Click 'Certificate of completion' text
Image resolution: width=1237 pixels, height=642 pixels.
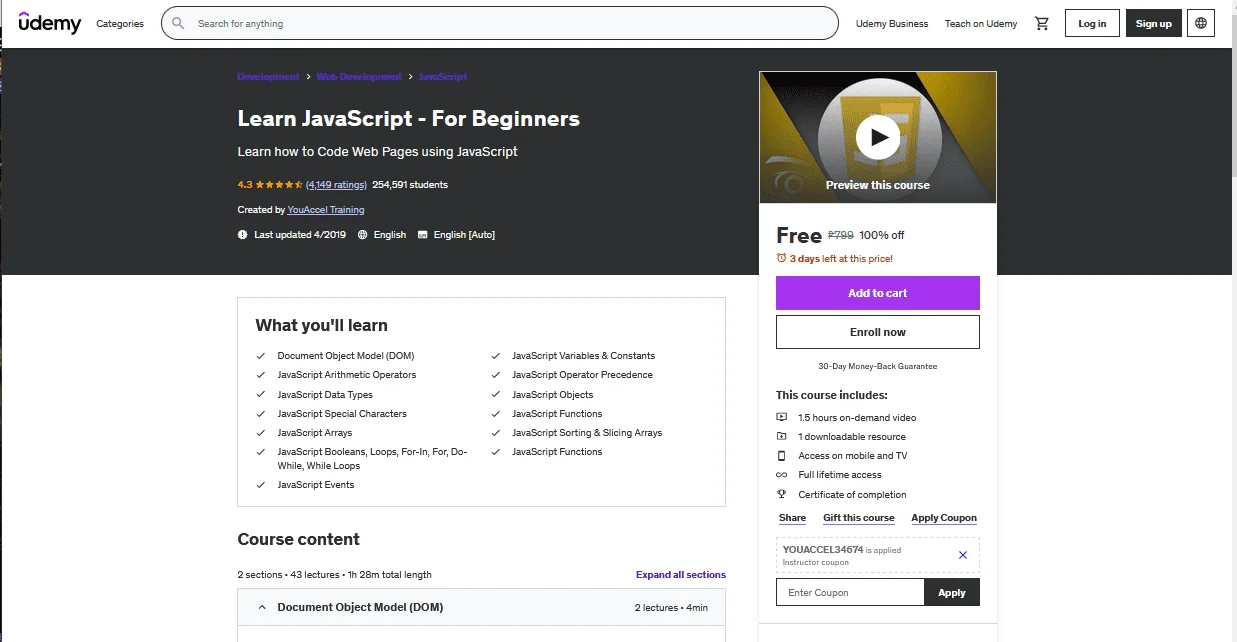[x=852, y=494]
